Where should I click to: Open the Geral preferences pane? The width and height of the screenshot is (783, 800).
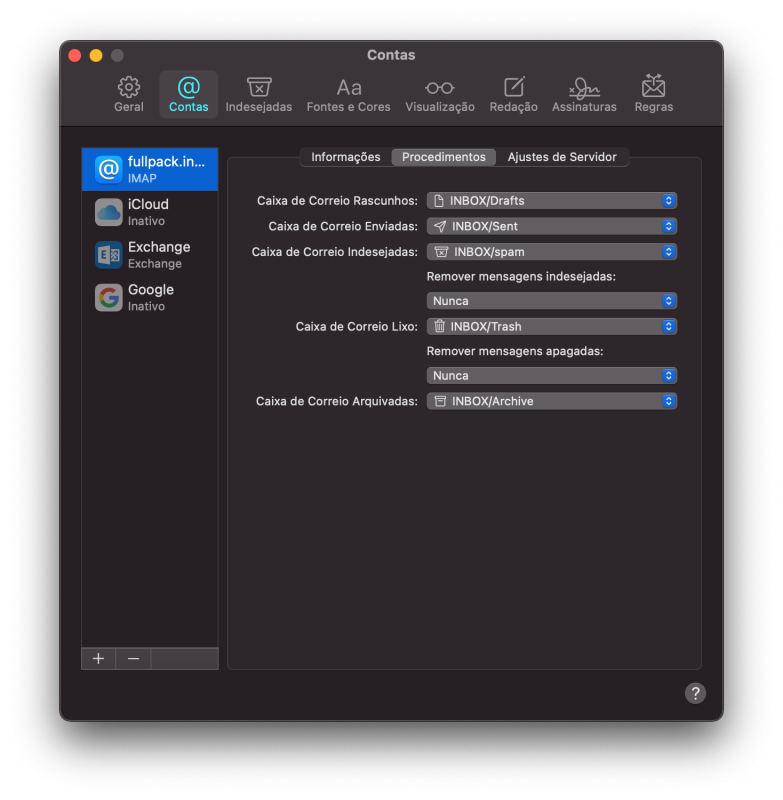click(x=129, y=95)
